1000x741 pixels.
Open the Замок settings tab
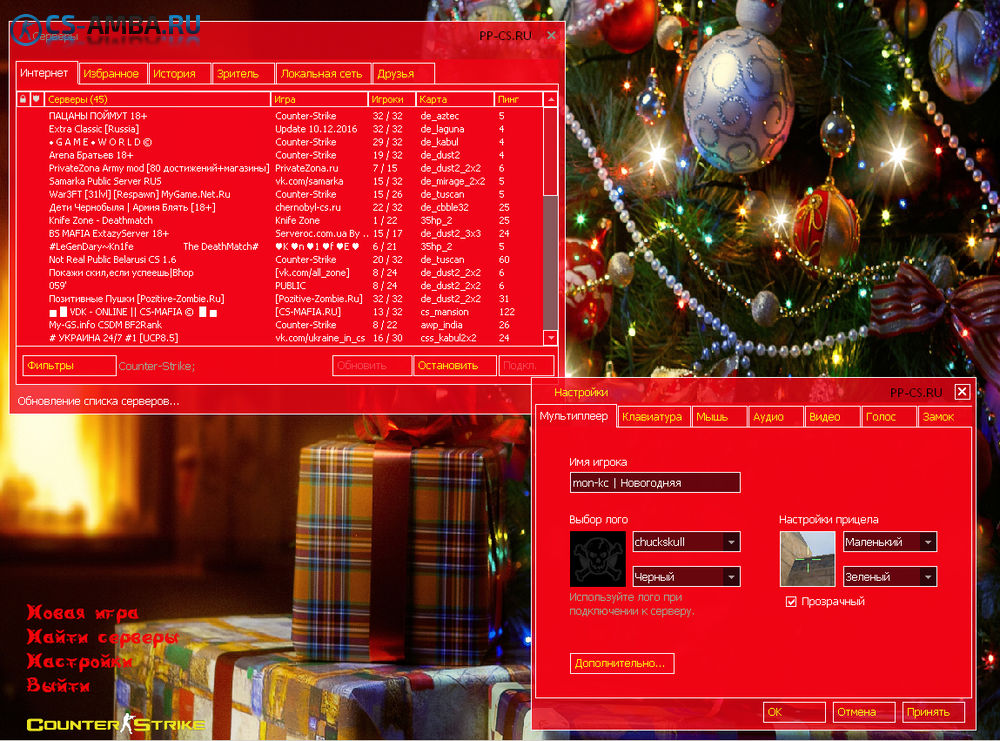(944, 416)
